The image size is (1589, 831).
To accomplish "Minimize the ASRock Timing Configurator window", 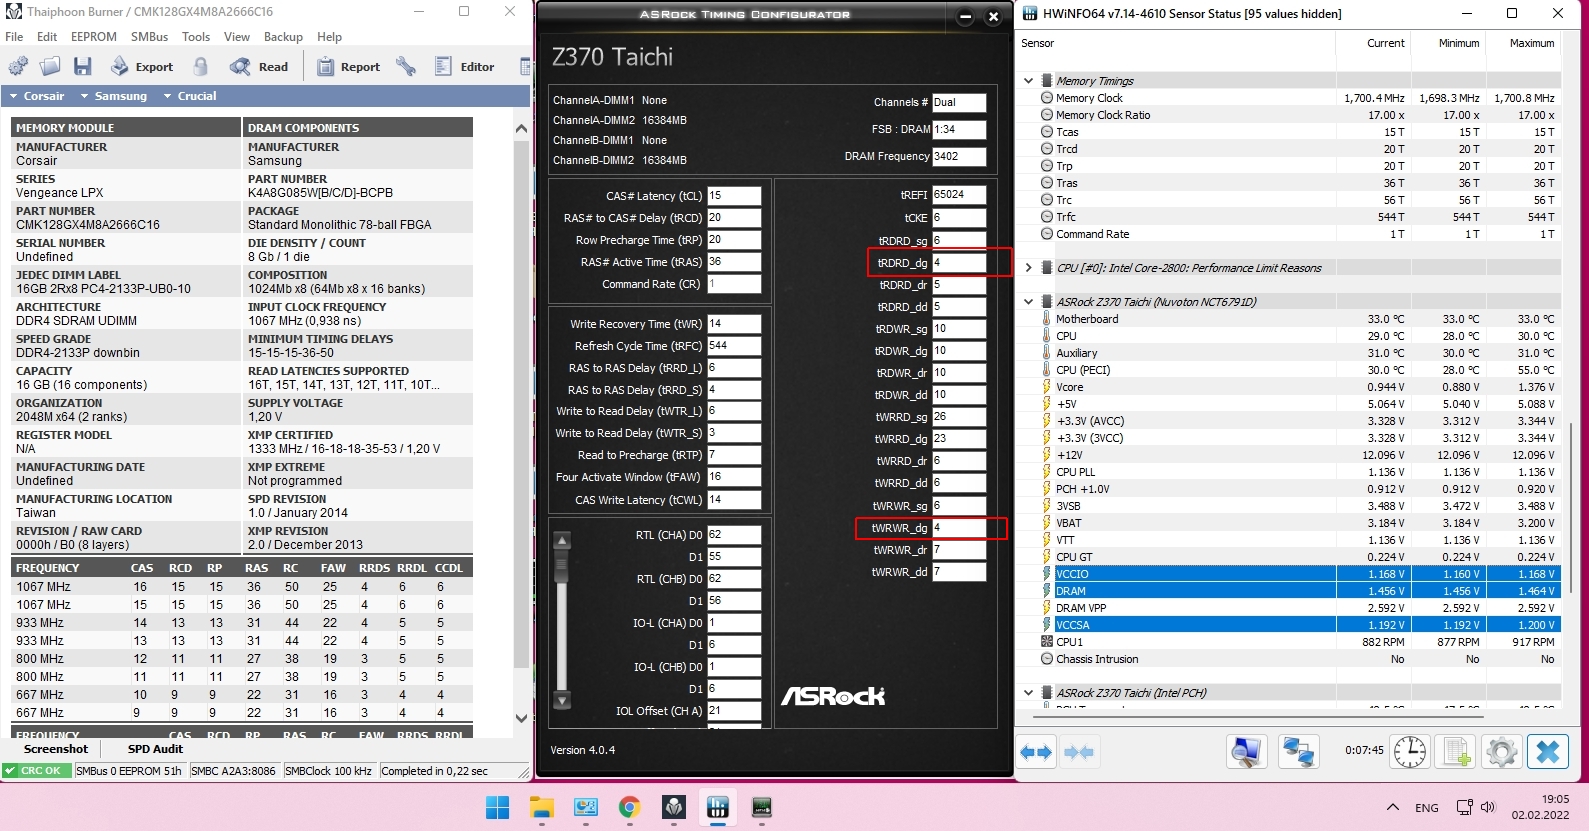I will point(965,16).
